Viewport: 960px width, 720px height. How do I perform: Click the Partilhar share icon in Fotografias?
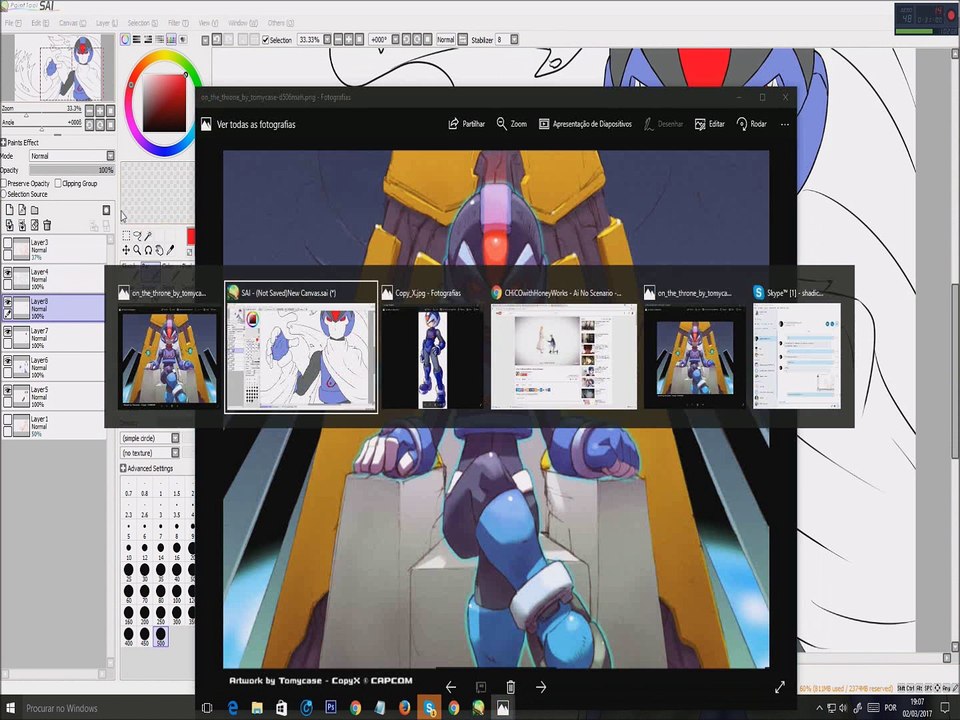453,124
